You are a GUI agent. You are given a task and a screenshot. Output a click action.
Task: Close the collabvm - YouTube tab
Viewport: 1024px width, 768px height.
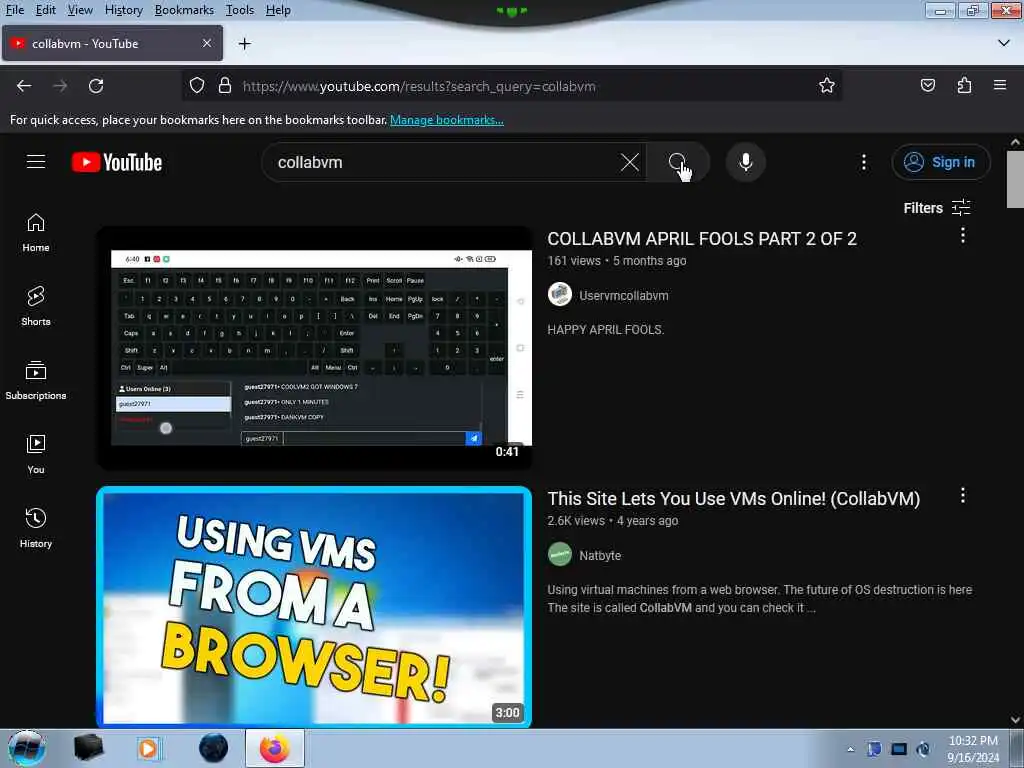tap(206, 43)
